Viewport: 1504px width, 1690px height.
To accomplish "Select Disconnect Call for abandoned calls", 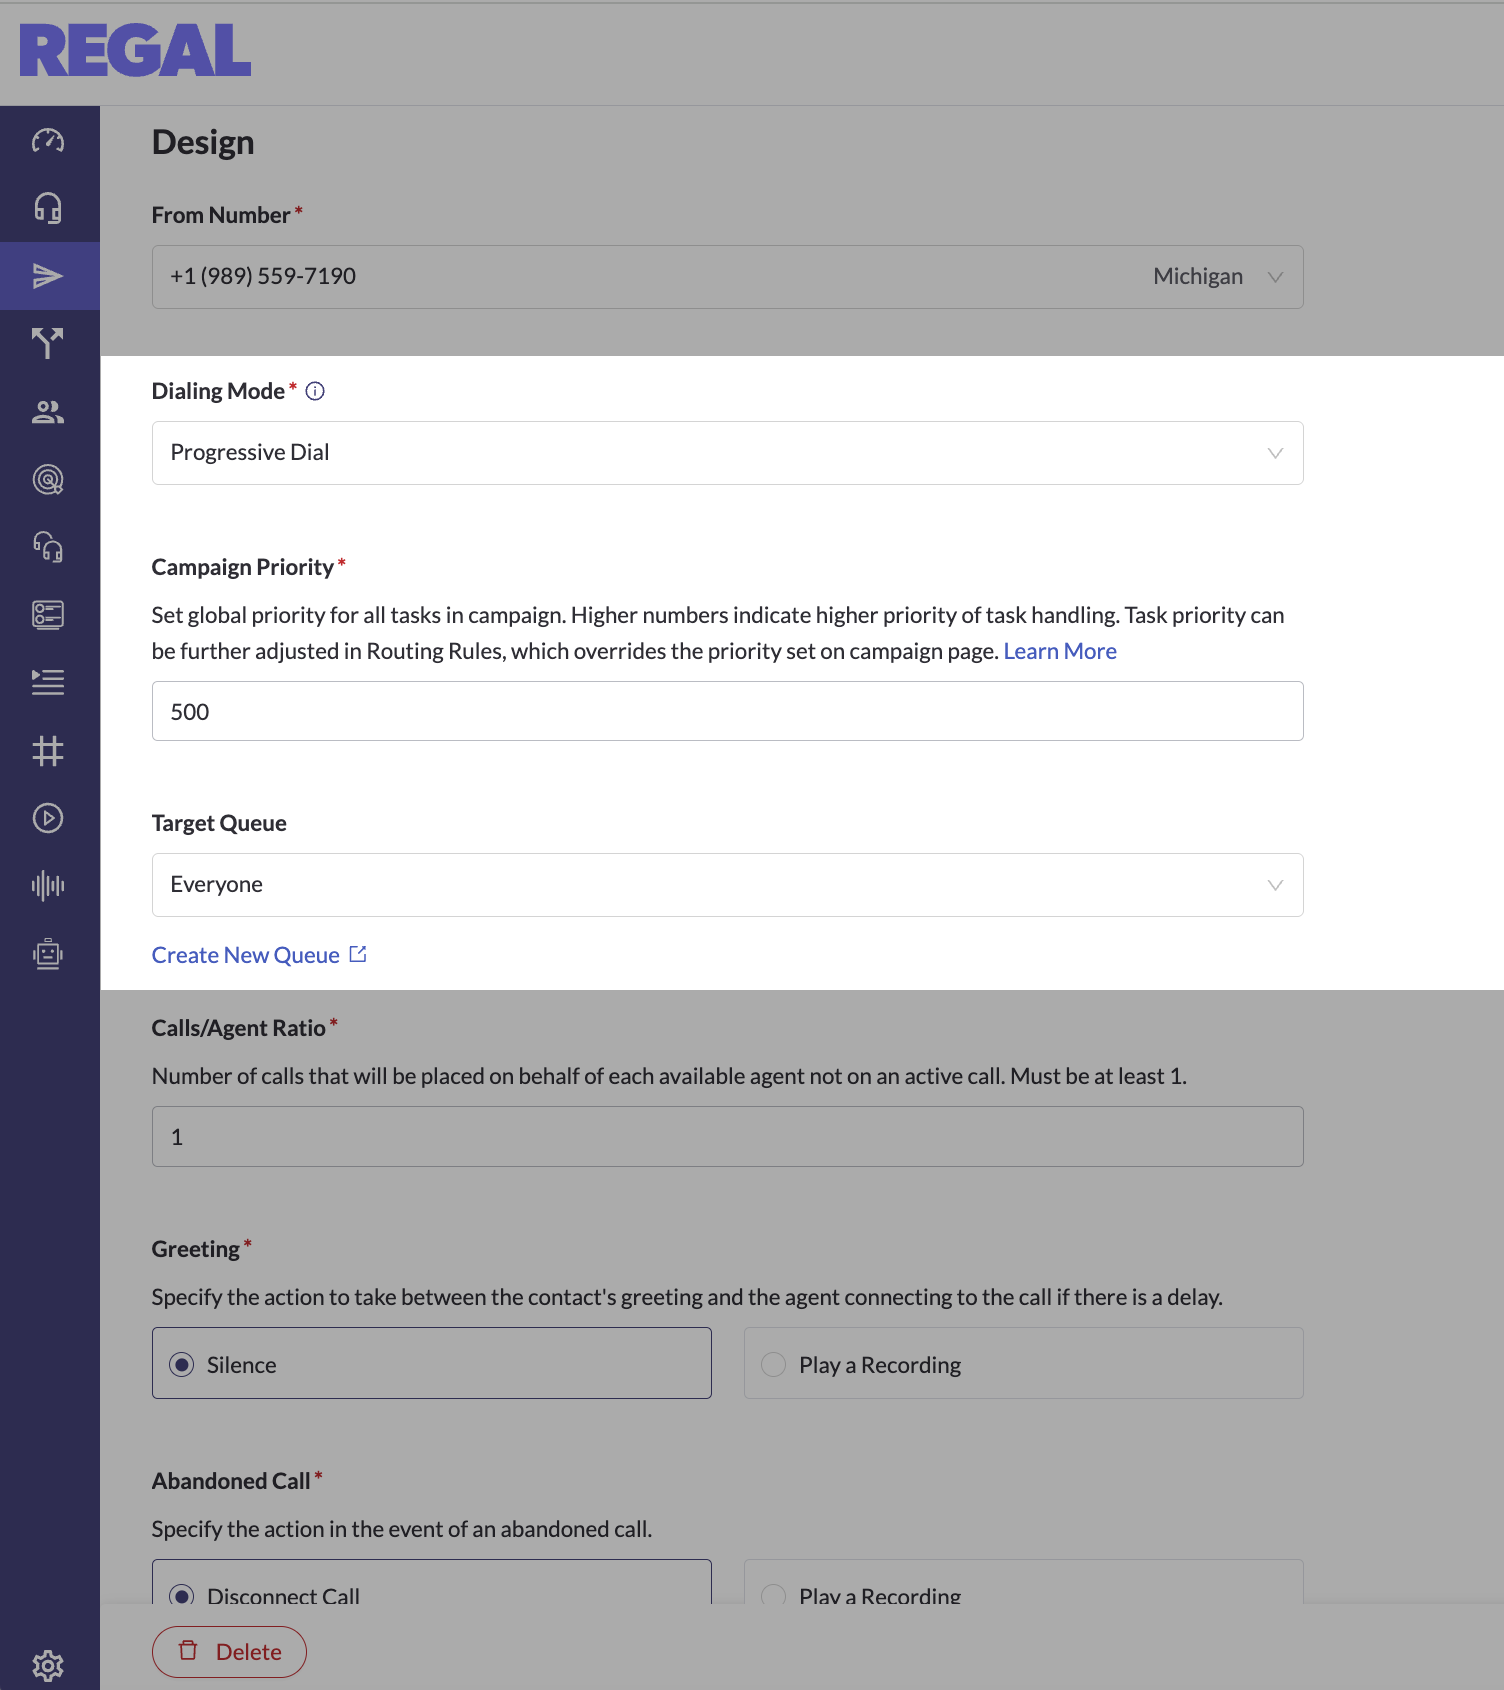I will (432, 1583).
